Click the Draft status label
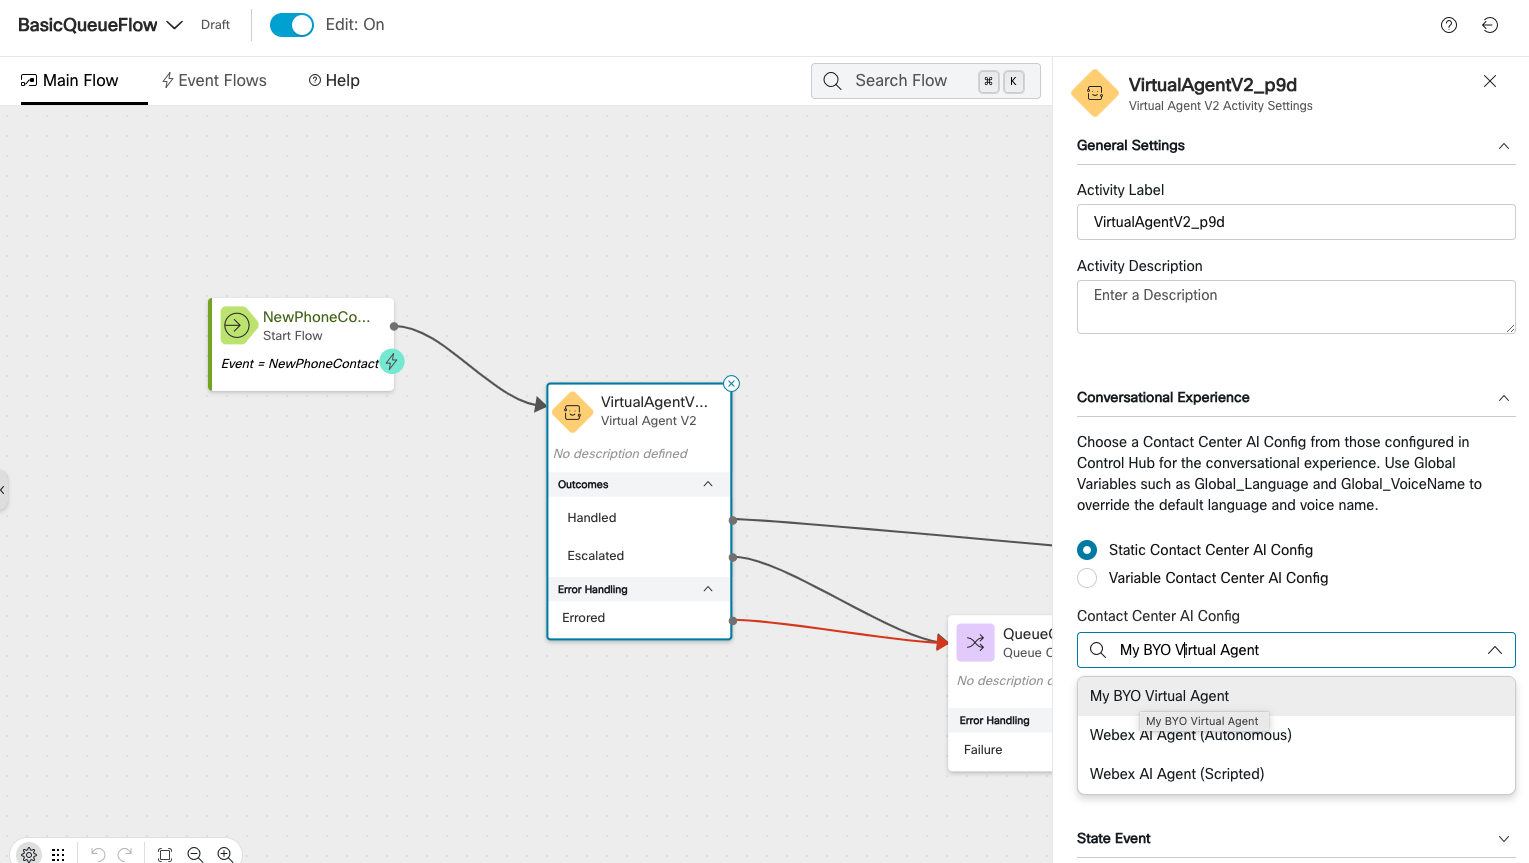Image resolution: width=1529 pixels, height=863 pixels. pos(215,25)
